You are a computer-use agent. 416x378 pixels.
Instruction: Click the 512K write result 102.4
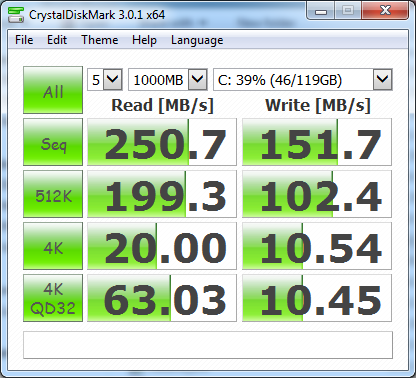tap(317, 194)
